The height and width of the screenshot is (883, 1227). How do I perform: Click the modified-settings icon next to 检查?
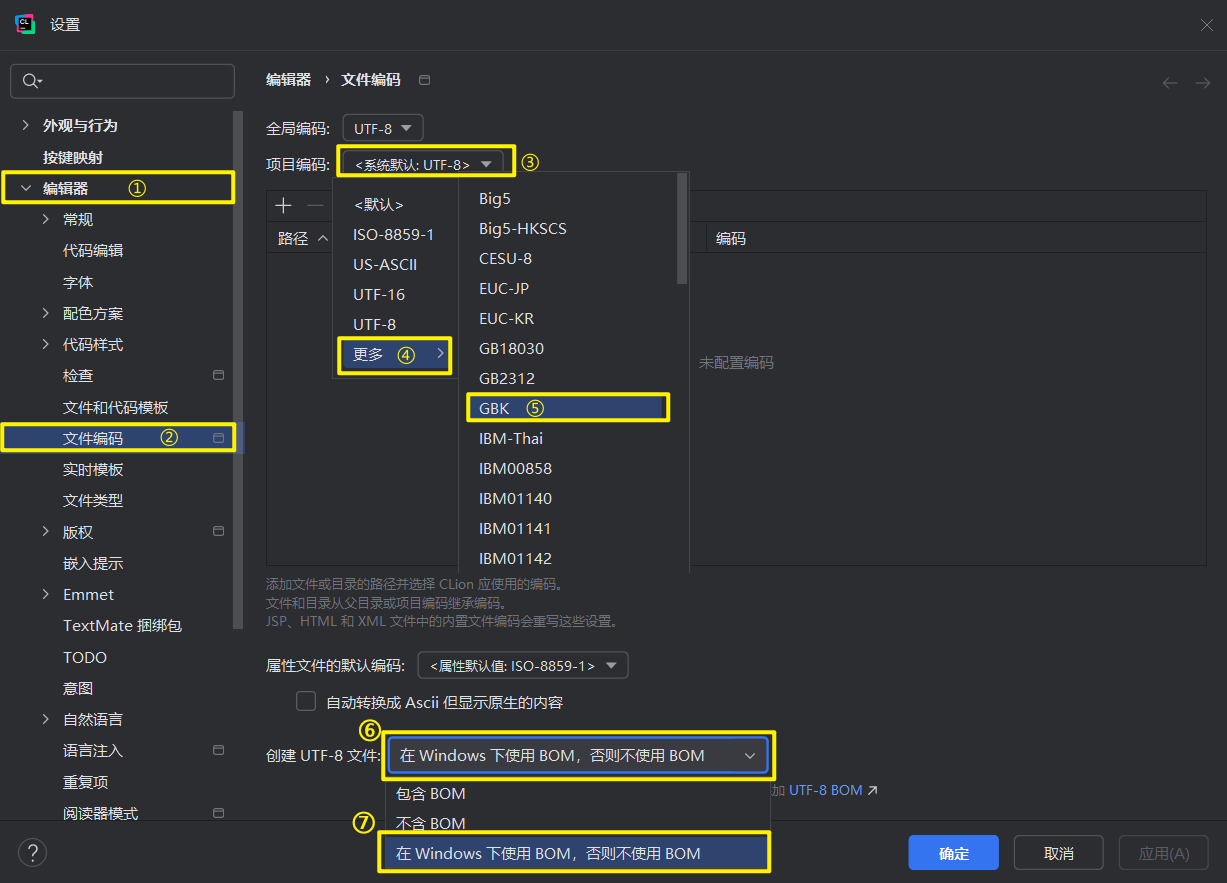pos(218,375)
